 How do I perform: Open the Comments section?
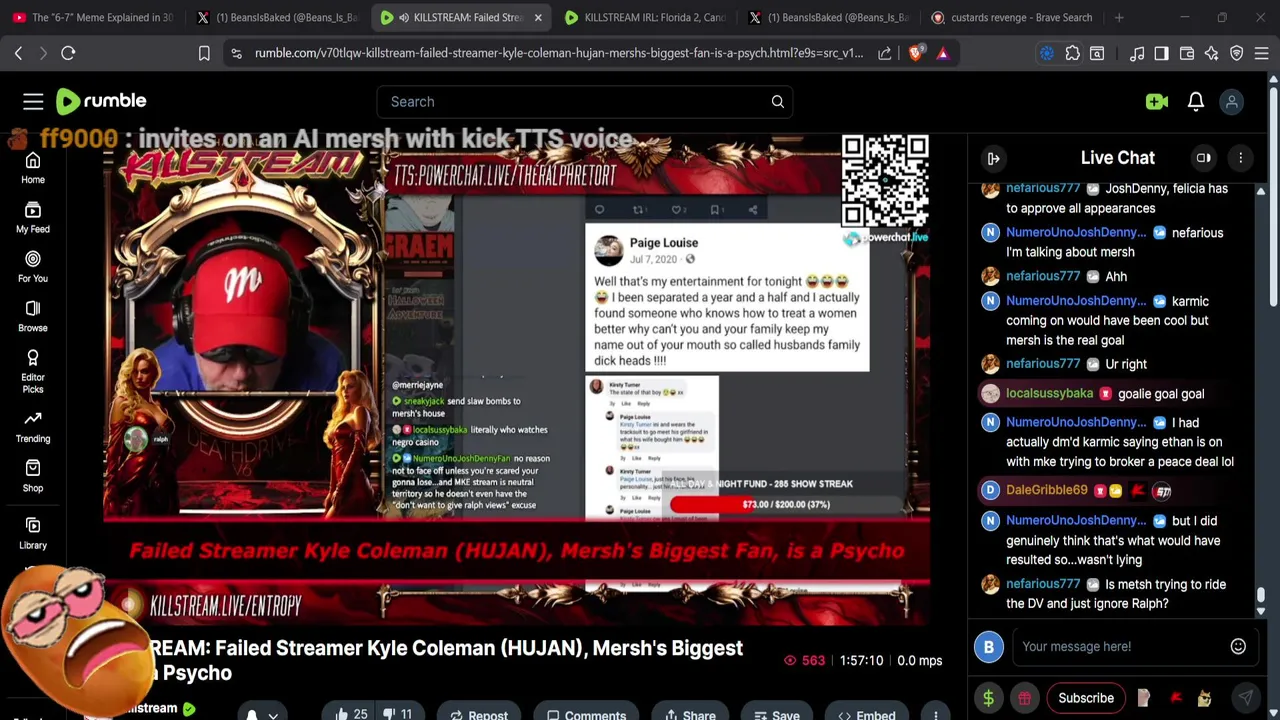coord(586,714)
